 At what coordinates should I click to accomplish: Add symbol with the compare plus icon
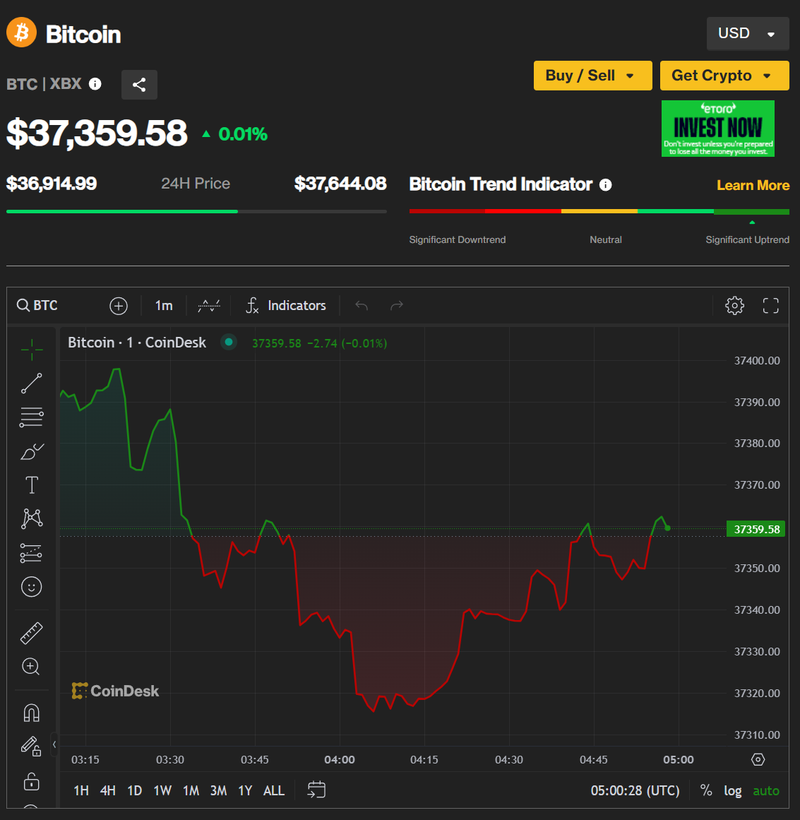(x=118, y=306)
